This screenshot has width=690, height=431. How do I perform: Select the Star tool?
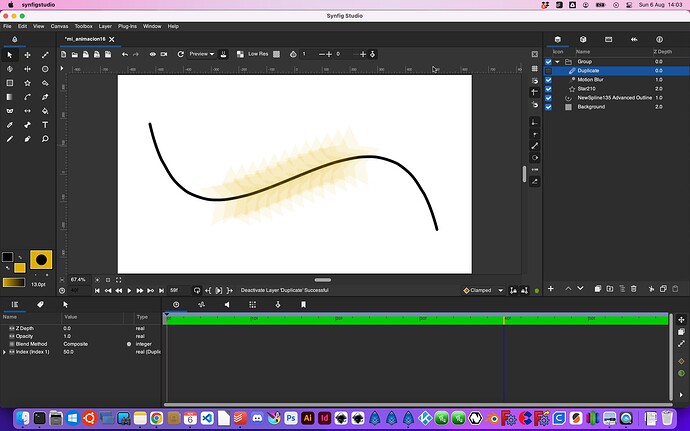point(27,83)
